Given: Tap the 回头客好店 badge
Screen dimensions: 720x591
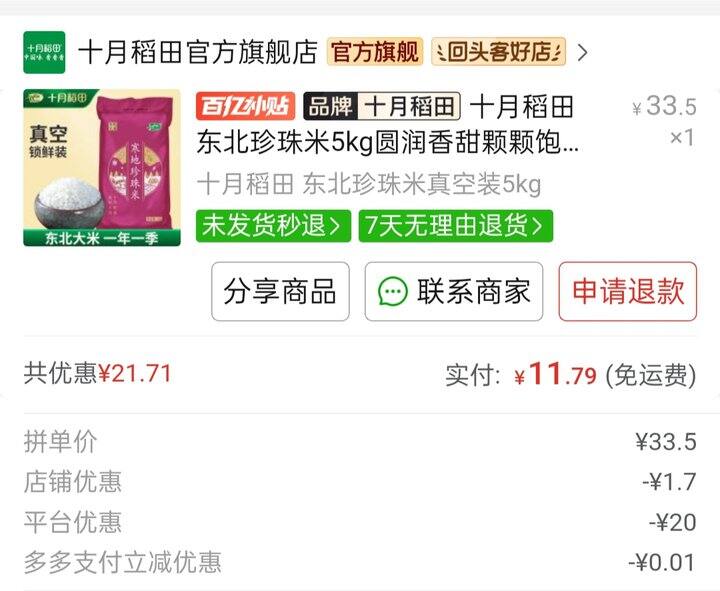Looking at the screenshot, I should (499, 51).
